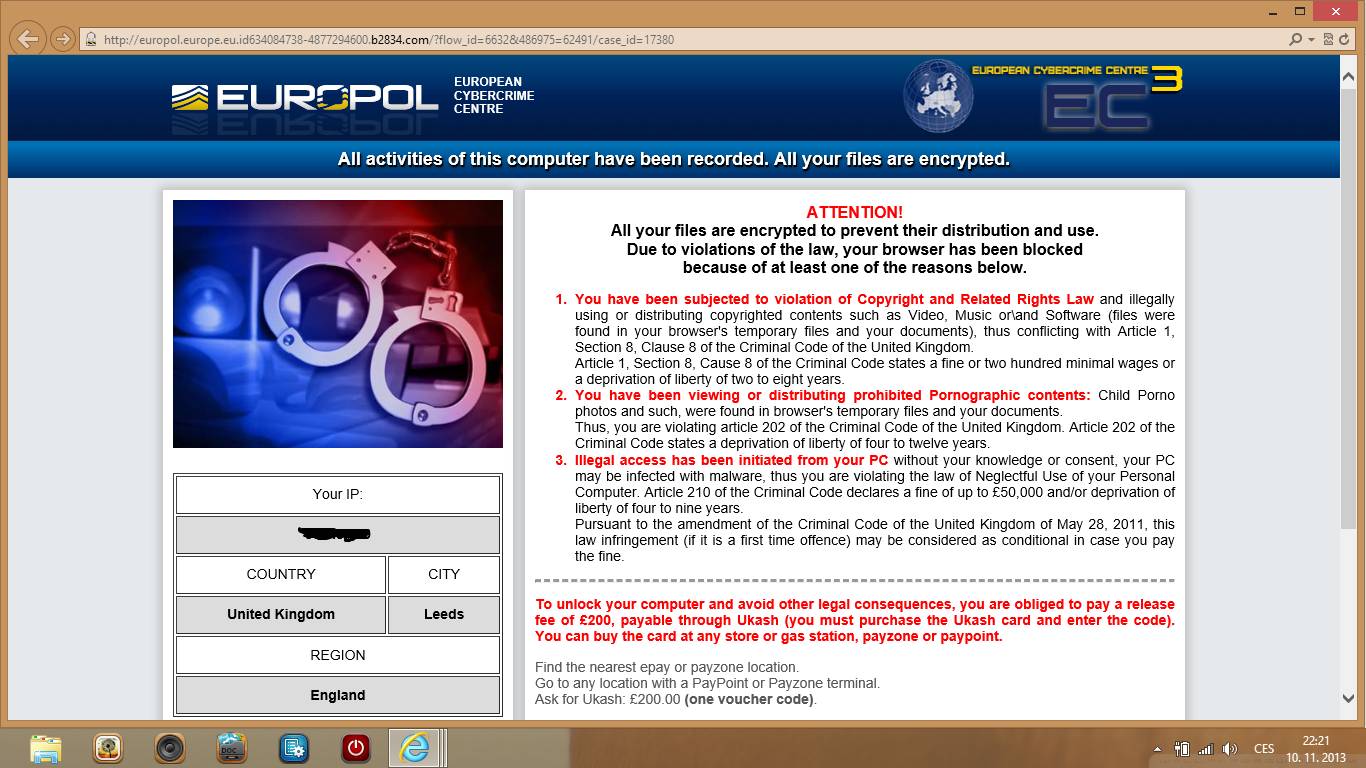
Task: Click 'Illegal access has been initiated from your PC'
Action: [x=732, y=460]
